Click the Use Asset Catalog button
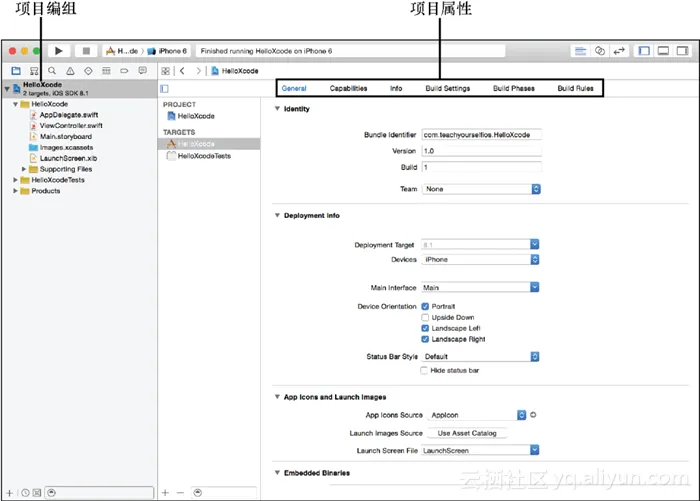Image resolution: width=700 pixels, height=501 pixels. (467, 433)
